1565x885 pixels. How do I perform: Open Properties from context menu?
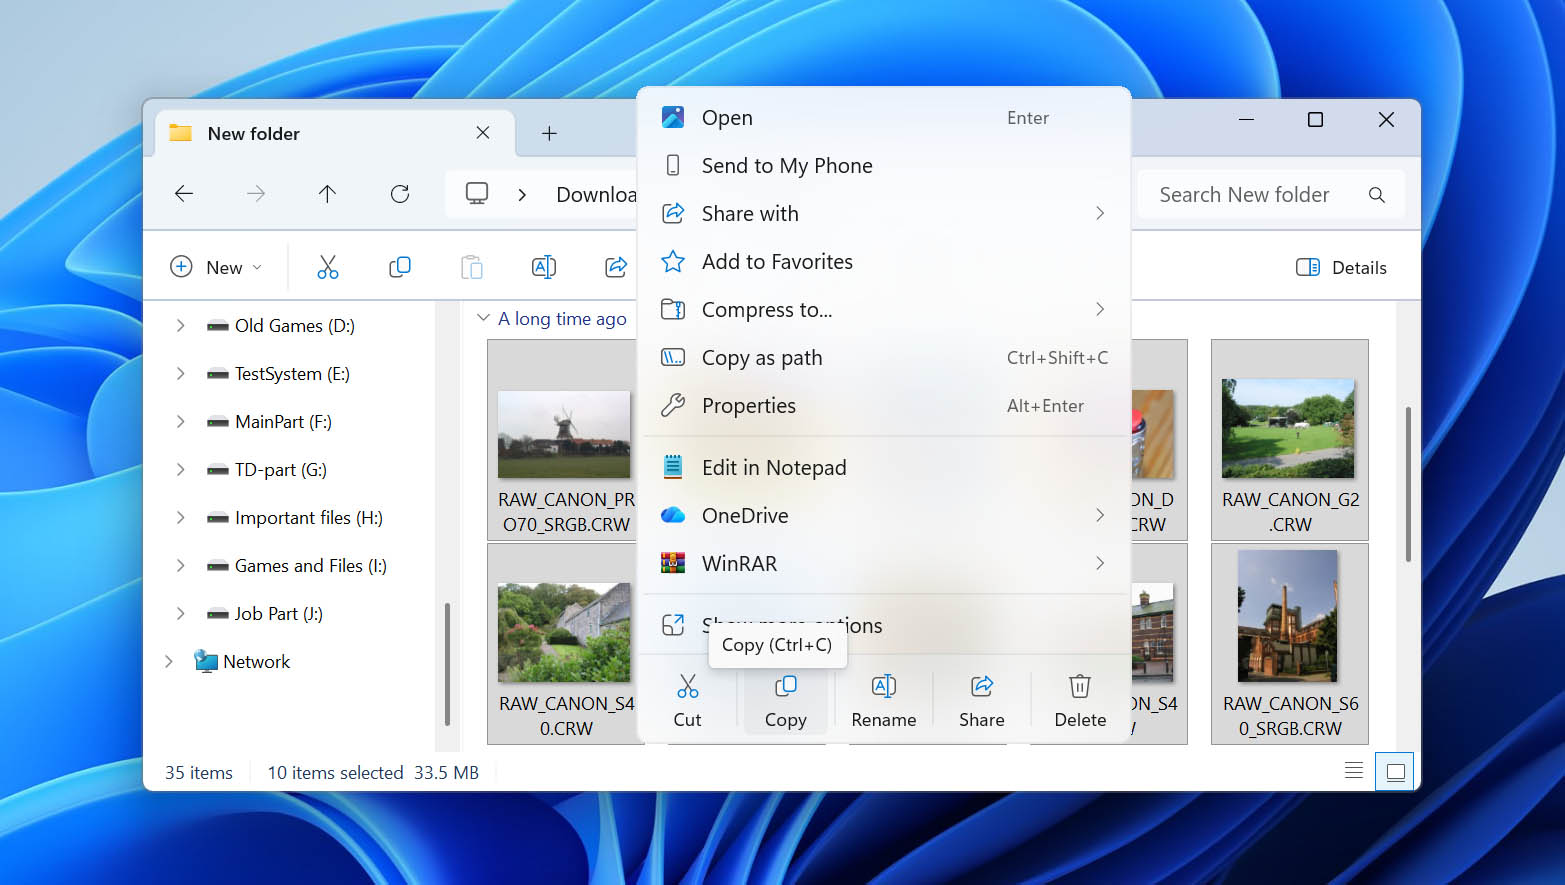coord(884,405)
